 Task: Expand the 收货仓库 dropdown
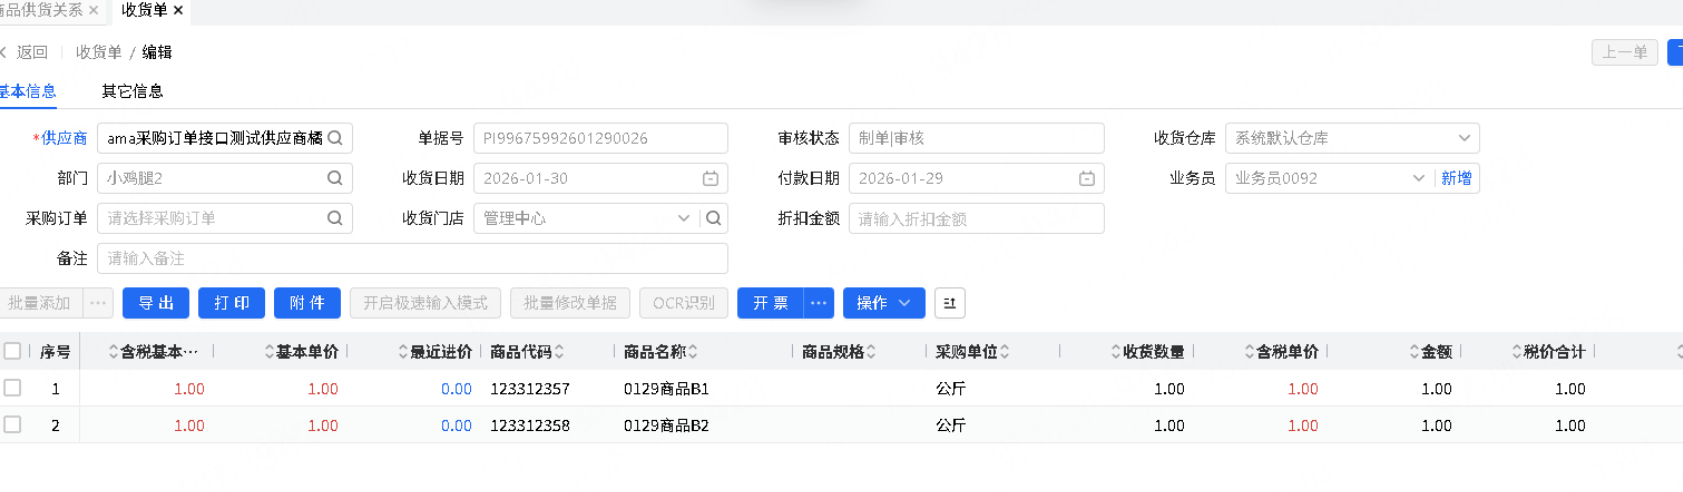click(x=1463, y=138)
